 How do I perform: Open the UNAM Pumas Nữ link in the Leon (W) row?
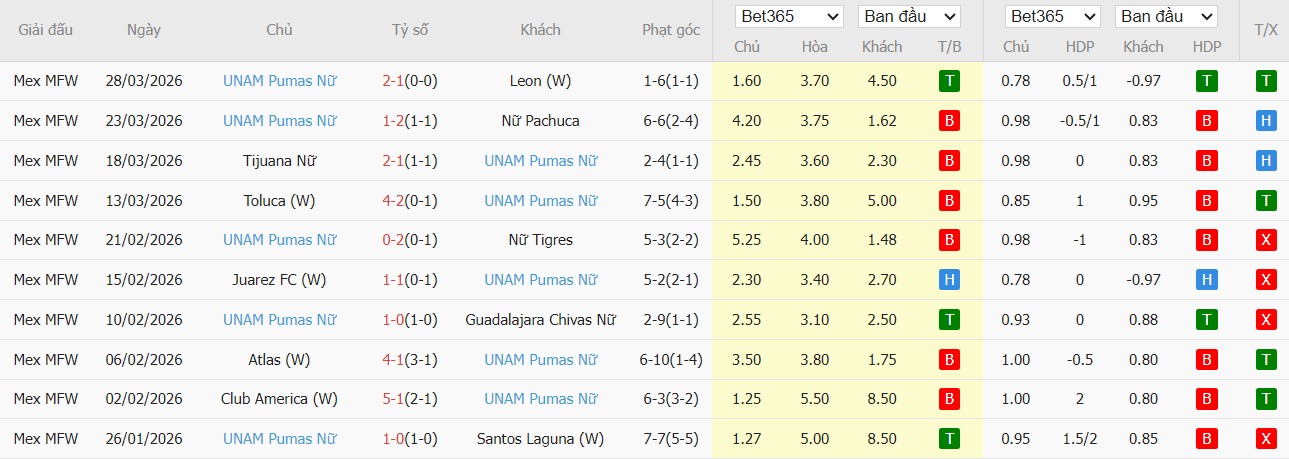[280, 81]
